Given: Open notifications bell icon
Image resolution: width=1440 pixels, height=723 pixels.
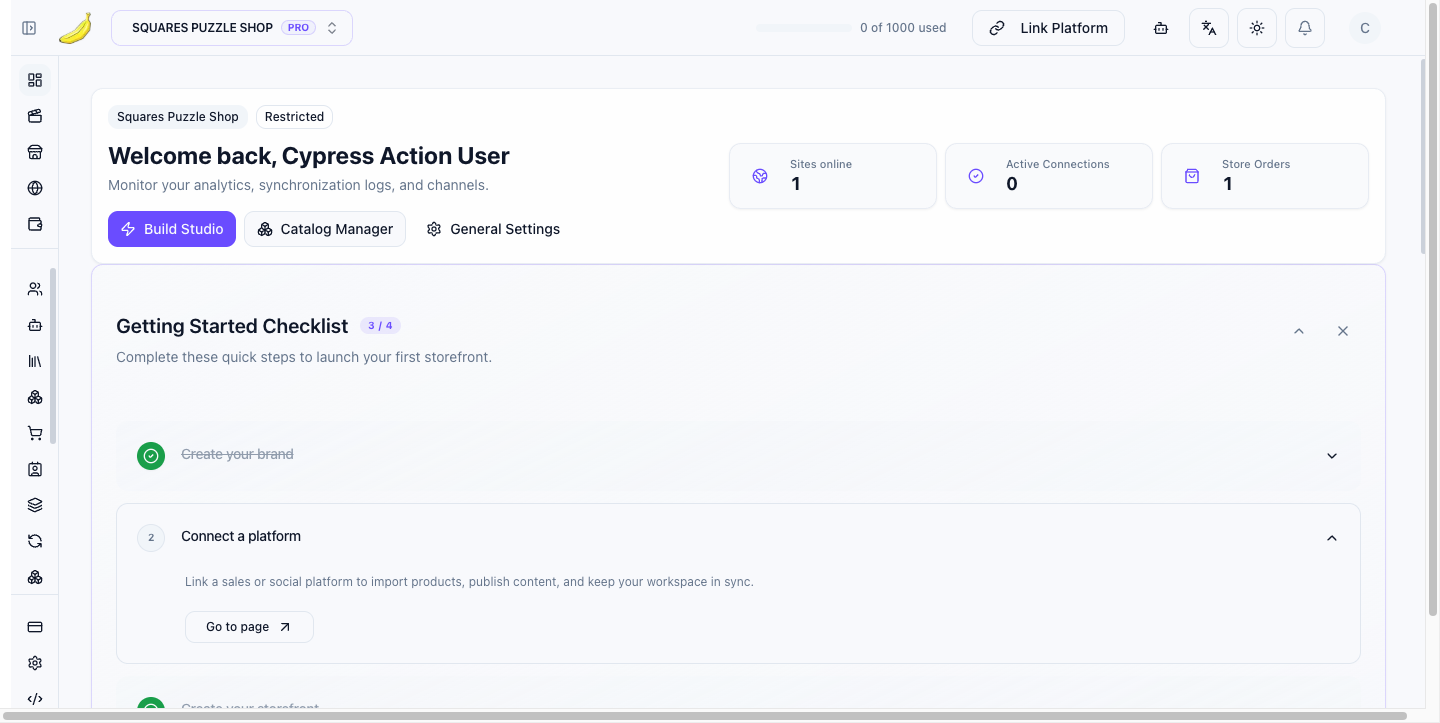Looking at the screenshot, I should 1305,28.
